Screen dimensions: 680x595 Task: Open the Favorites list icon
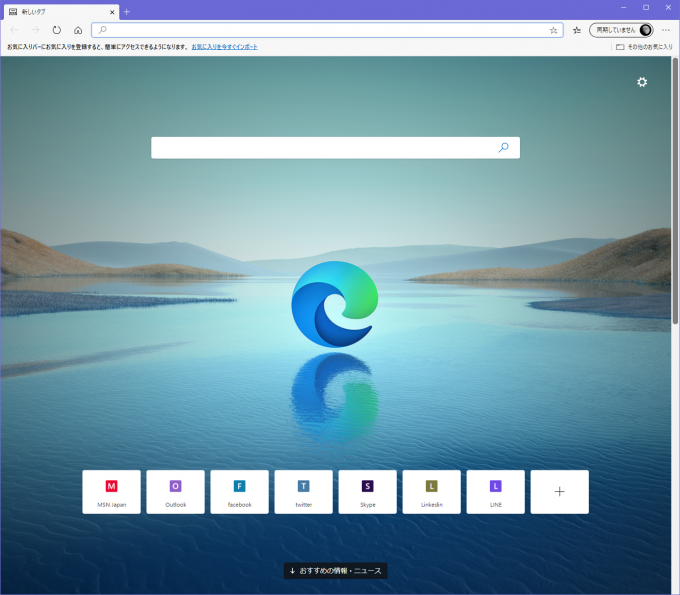click(x=577, y=30)
